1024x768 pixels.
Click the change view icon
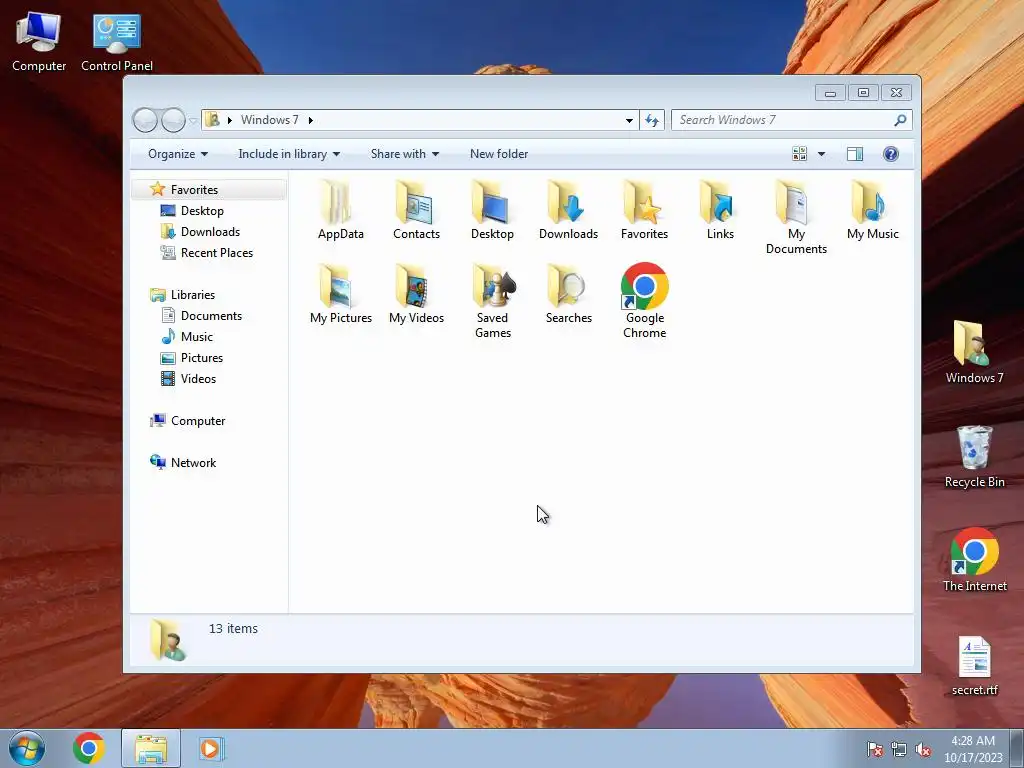pyautogui.click(x=799, y=153)
